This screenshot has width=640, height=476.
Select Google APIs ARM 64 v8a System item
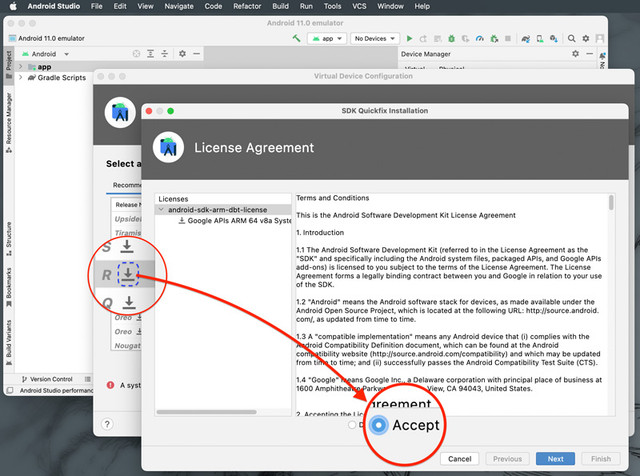(x=235, y=220)
